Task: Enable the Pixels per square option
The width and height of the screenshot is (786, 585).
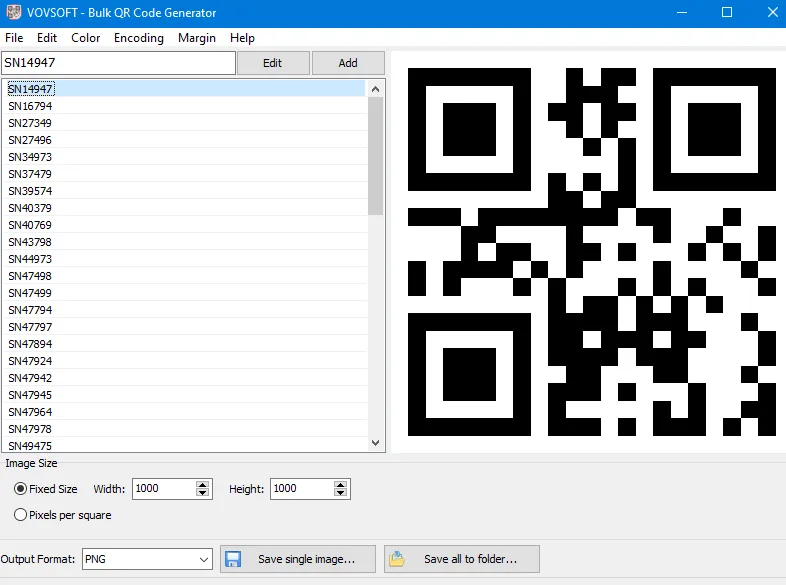Action: [21, 515]
